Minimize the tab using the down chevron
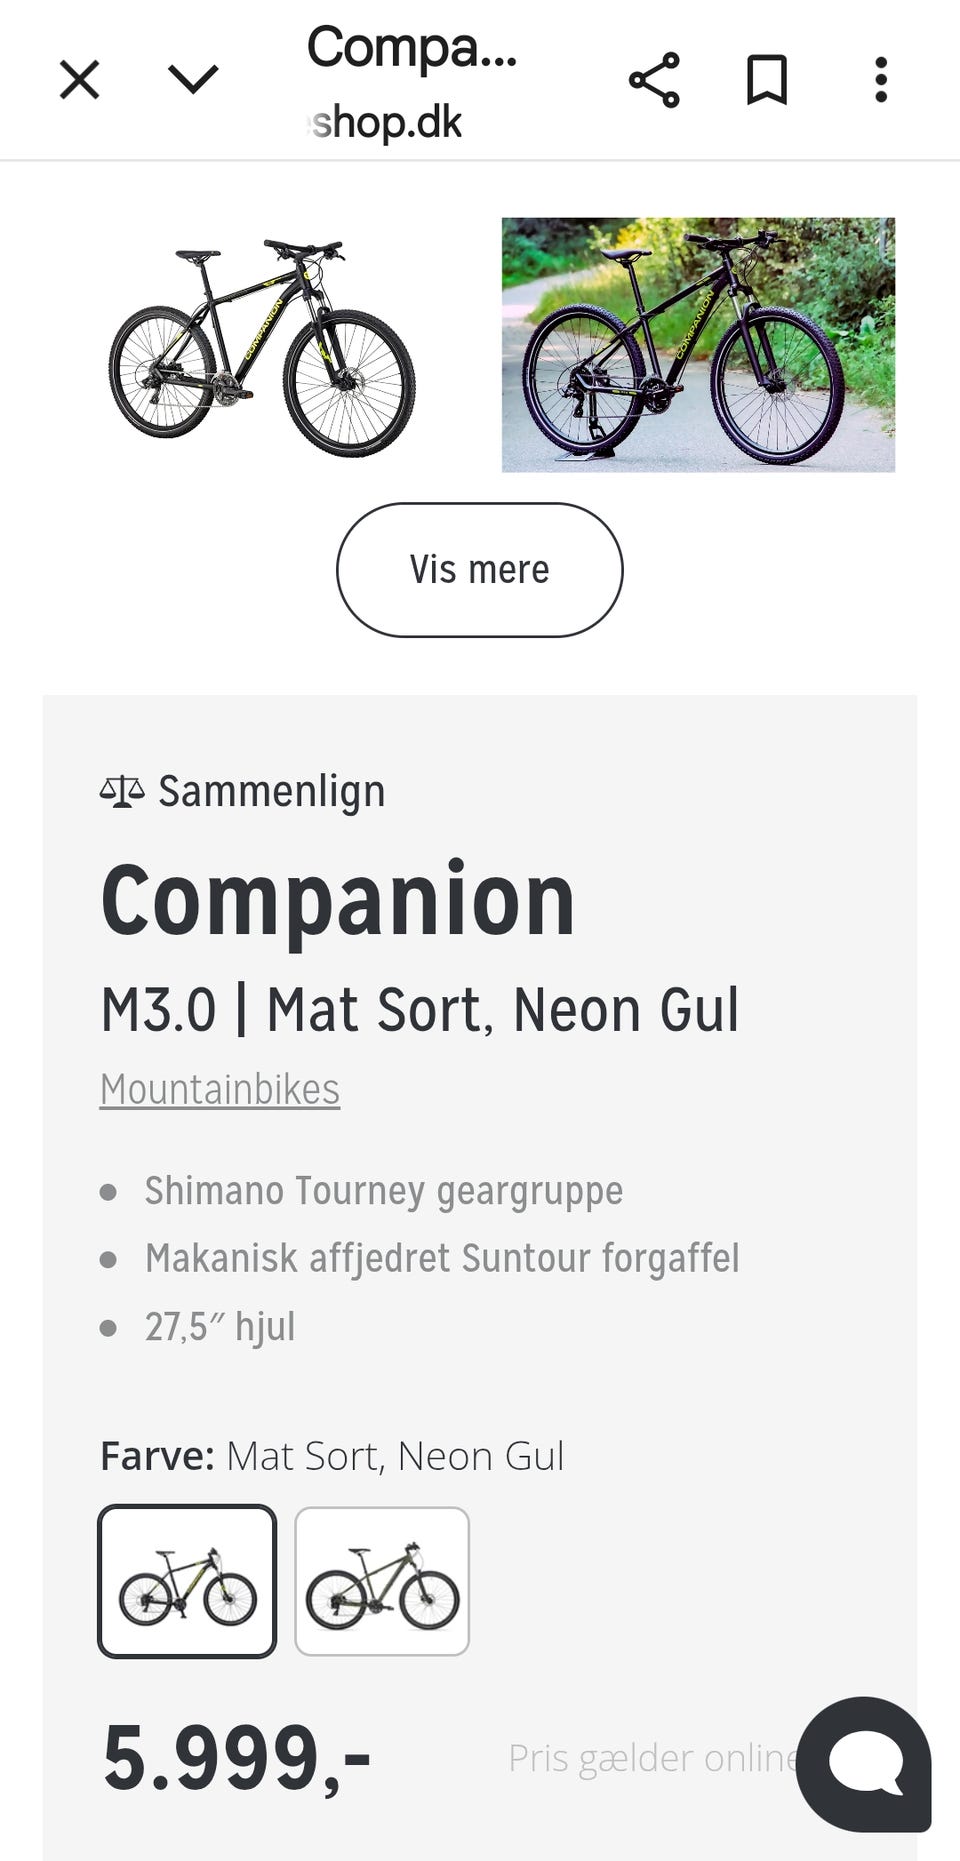 (x=193, y=80)
